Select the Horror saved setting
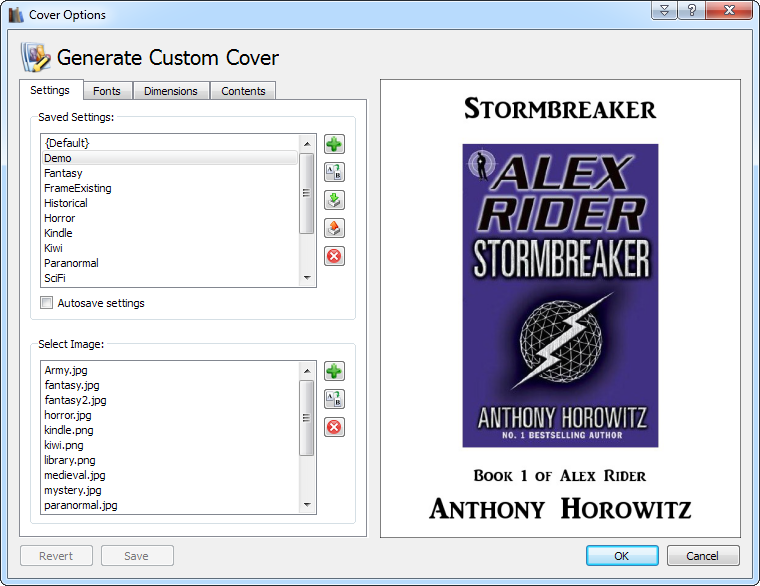 tap(170, 218)
